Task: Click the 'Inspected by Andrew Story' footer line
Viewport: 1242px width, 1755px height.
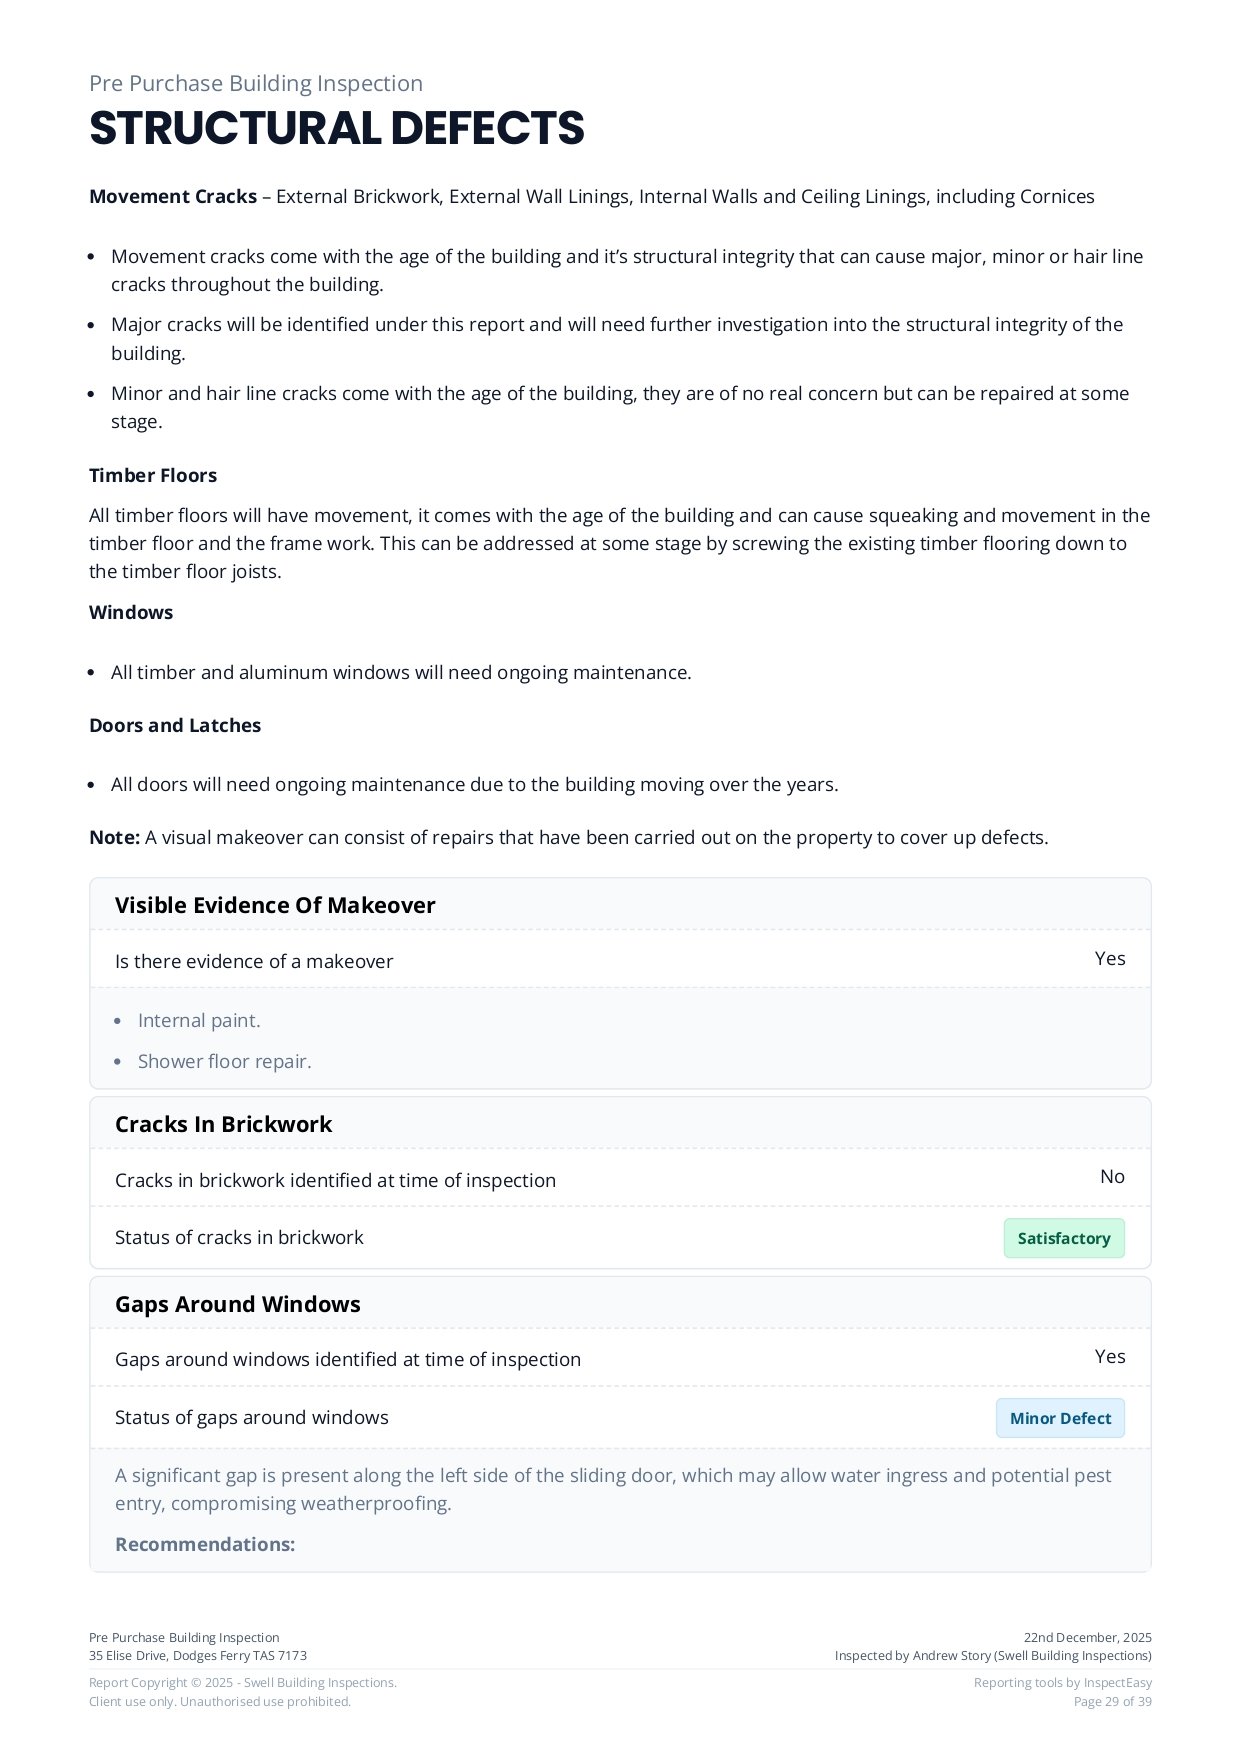Action: [993, 1656]
